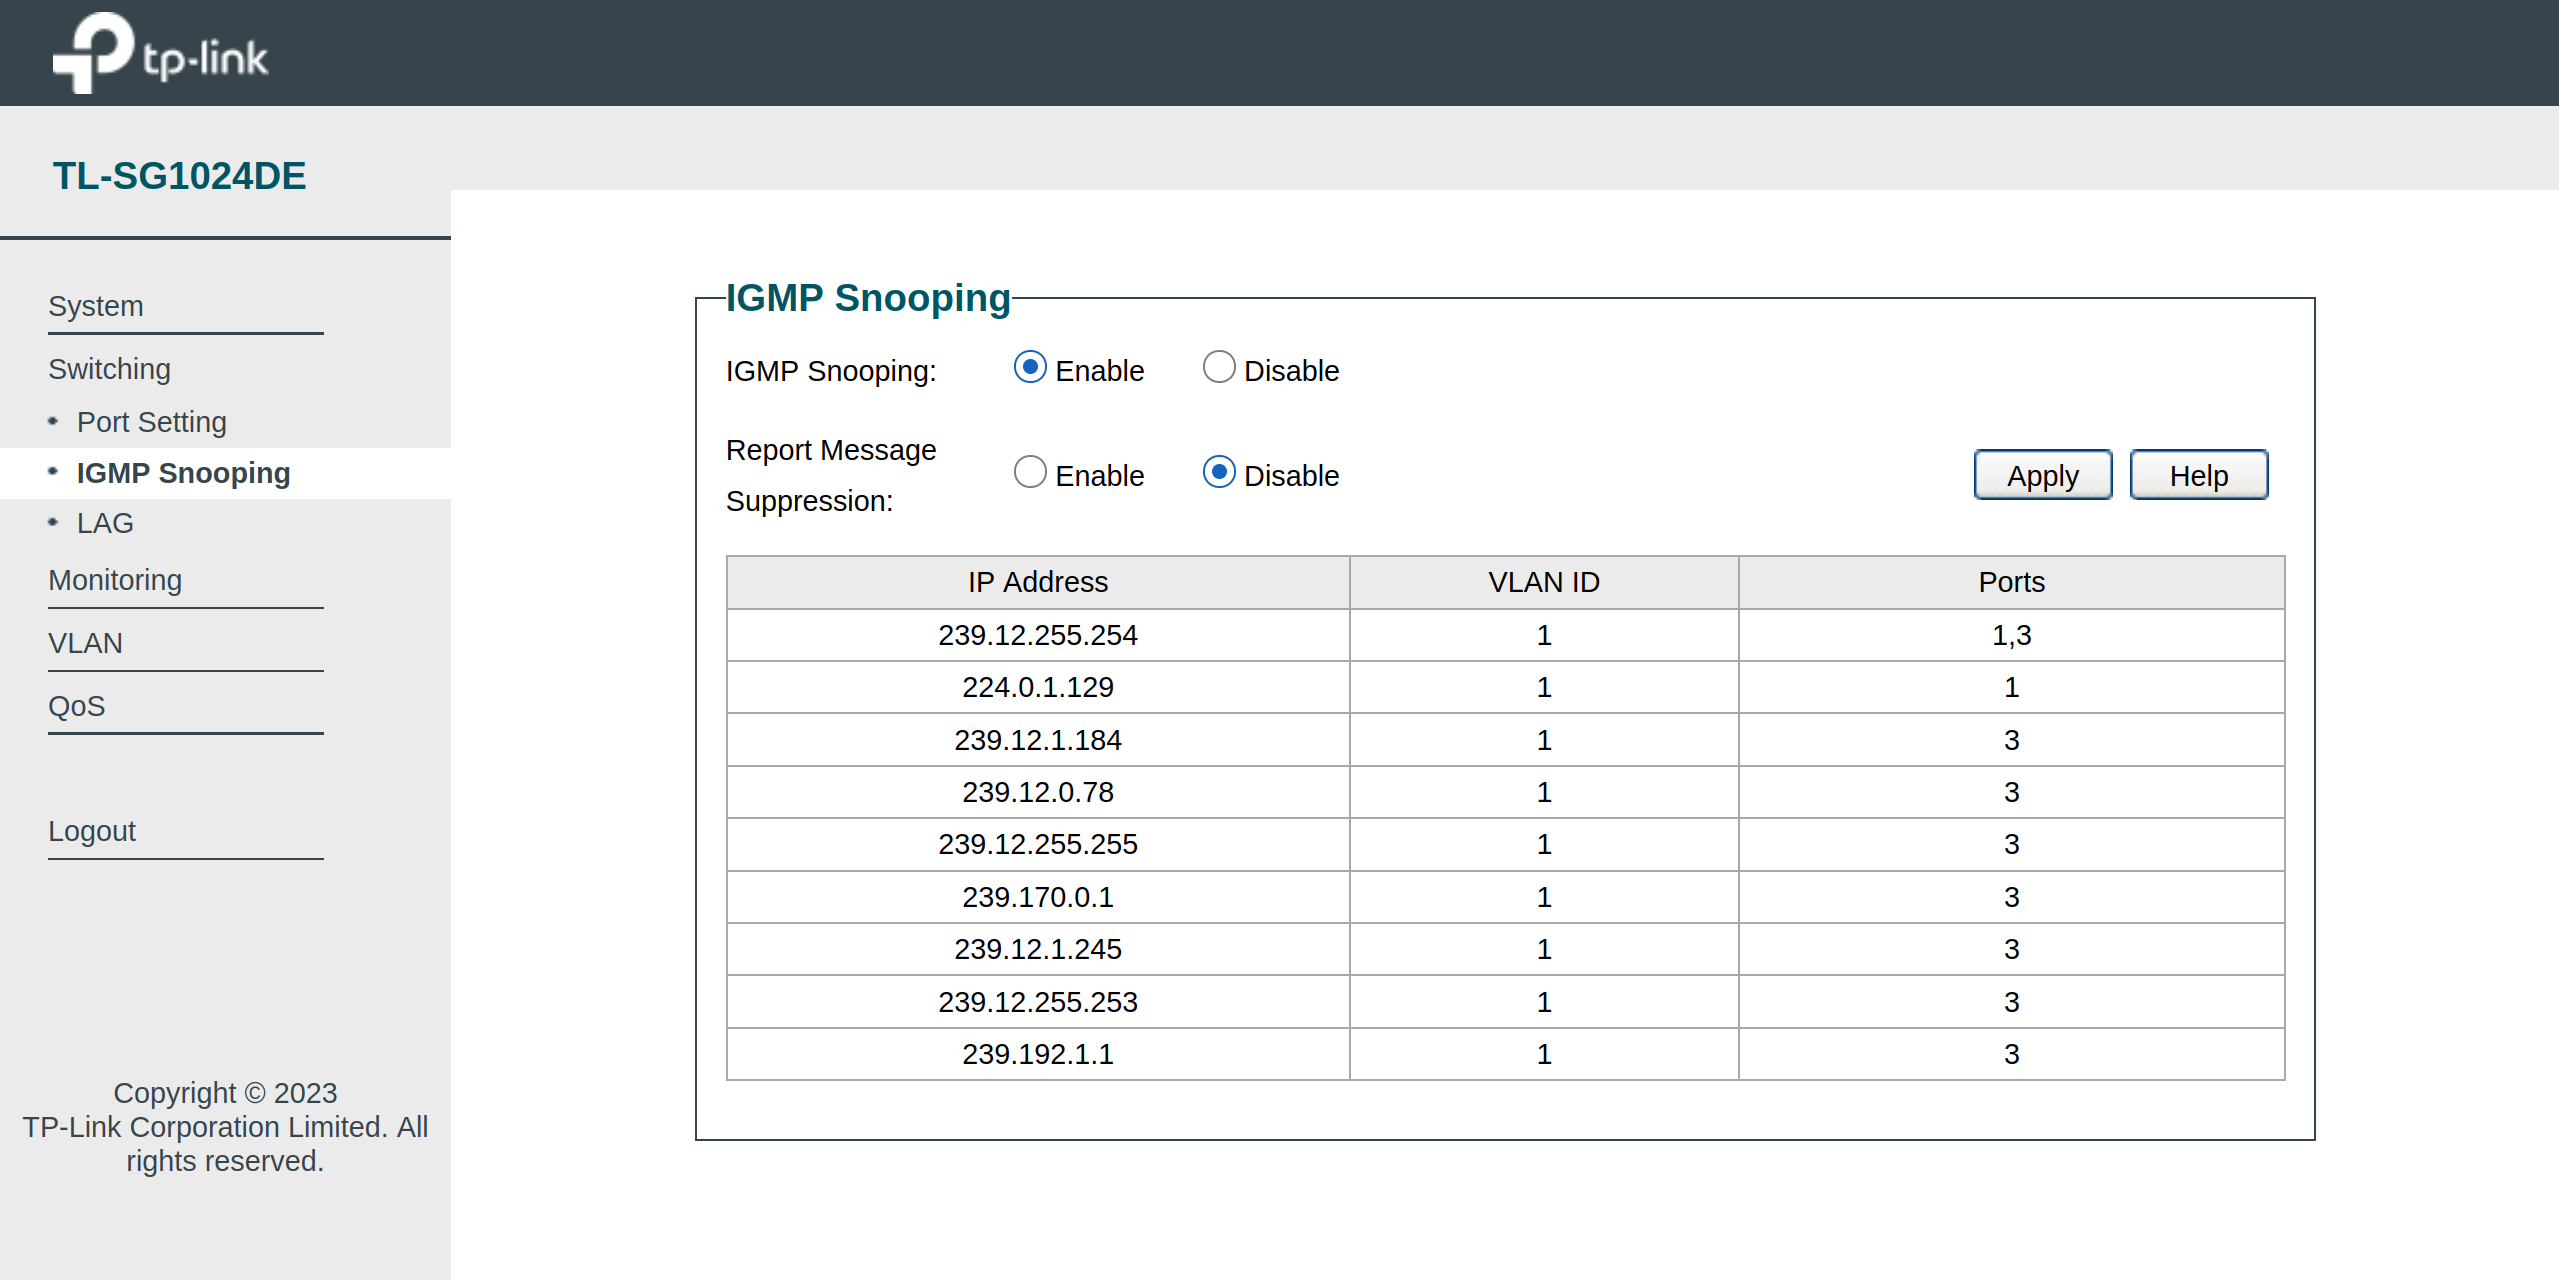The height and width of the screenshot is (1280, 2559).
Task: Click the Ports cell for 239.170.0.1
Action: [x=2012, y=897]
